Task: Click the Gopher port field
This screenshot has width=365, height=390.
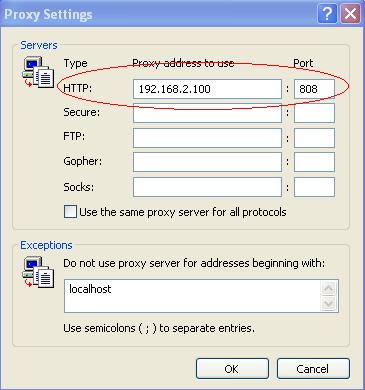Action: click(x=314, y=162)
